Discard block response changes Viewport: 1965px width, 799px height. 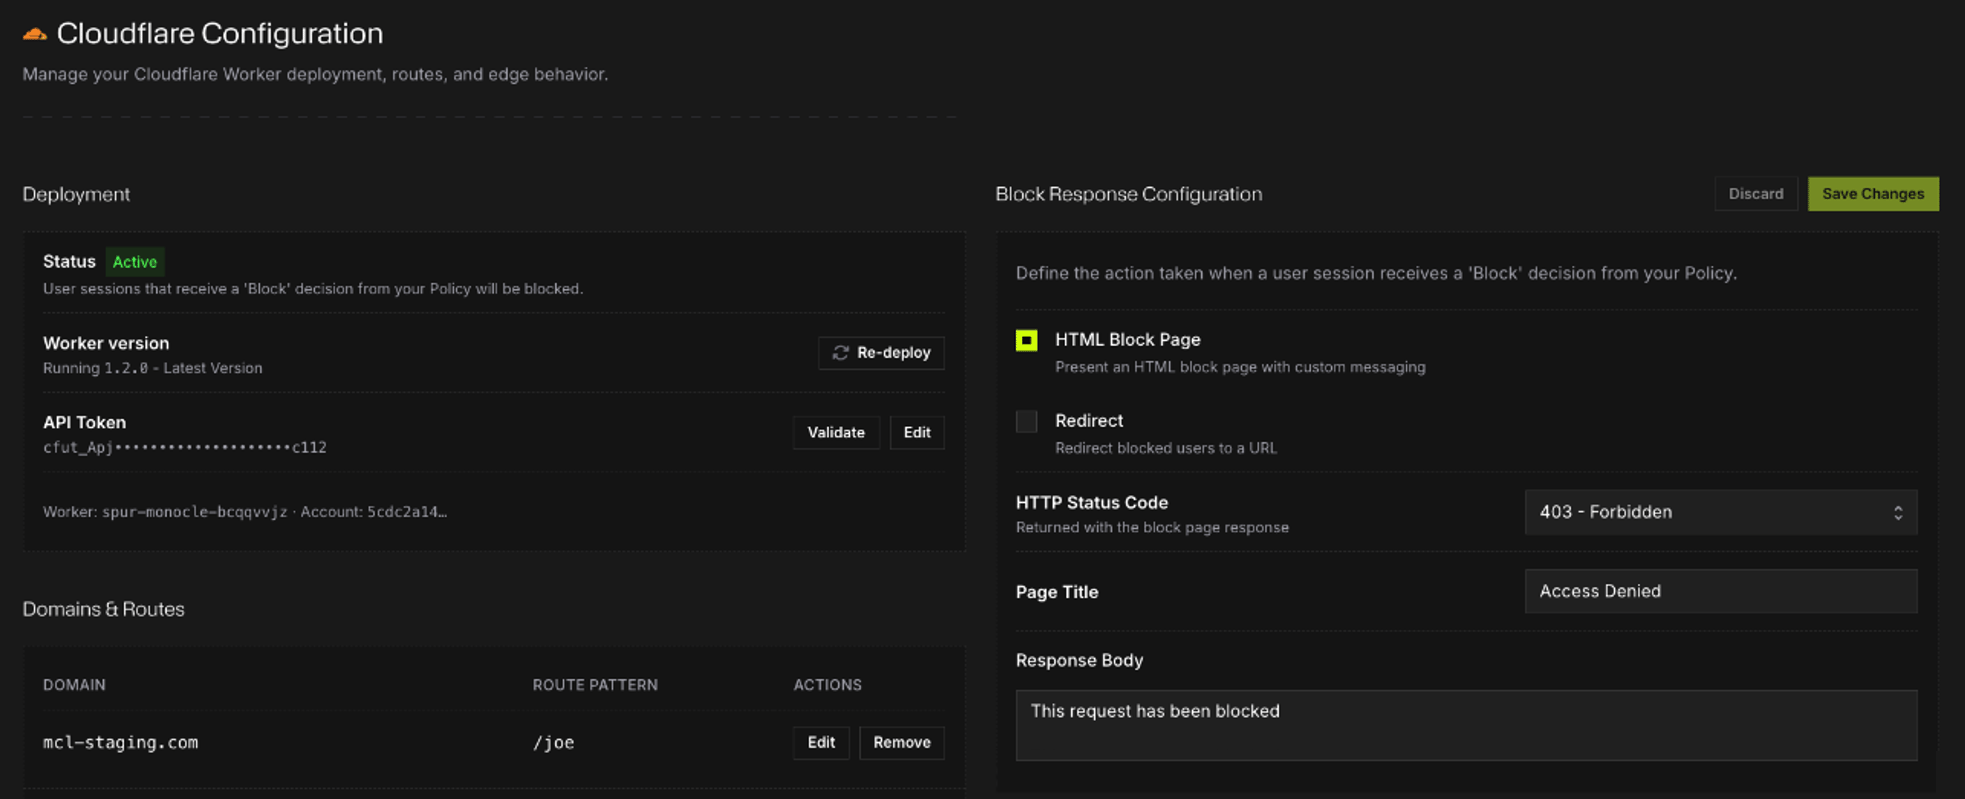click(1756, 194)
